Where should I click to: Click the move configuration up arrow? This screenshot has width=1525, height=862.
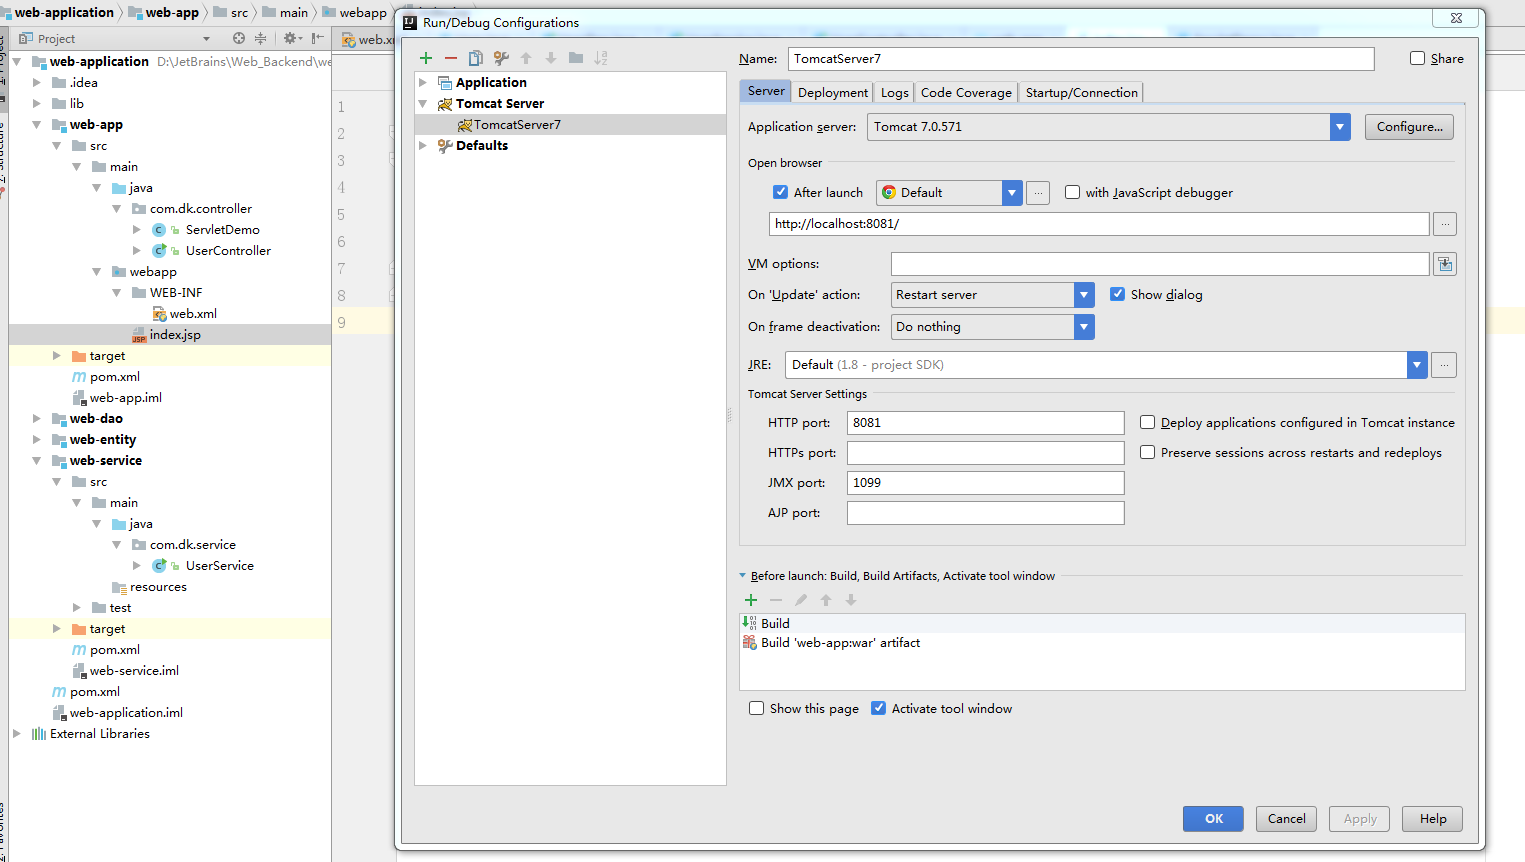[526, 58]
